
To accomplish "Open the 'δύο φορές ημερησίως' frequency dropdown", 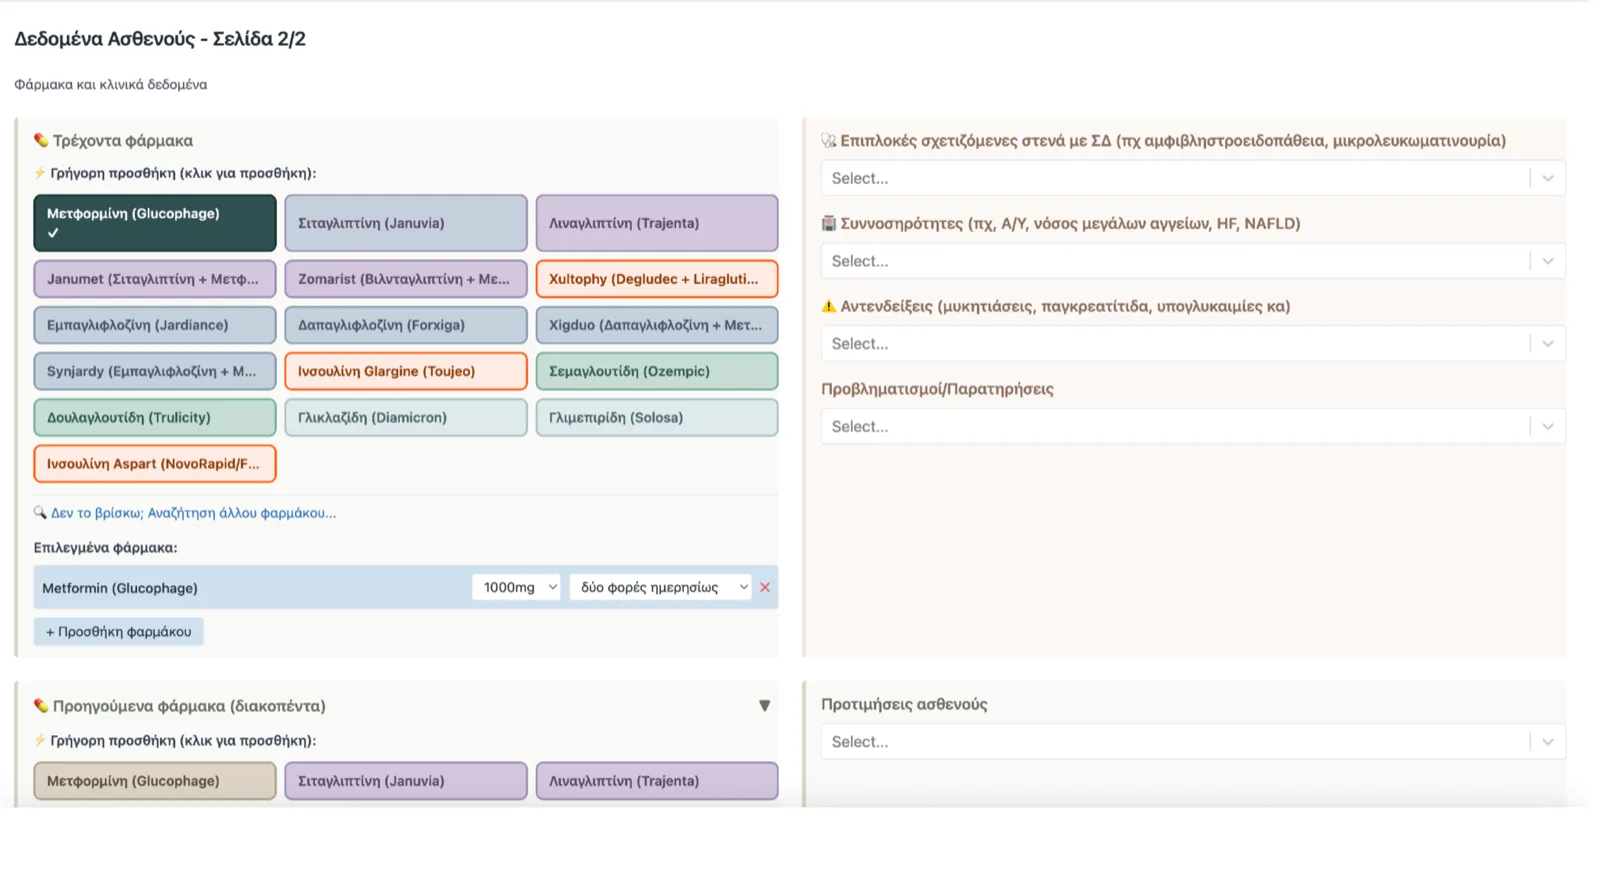I will (661, 587).
